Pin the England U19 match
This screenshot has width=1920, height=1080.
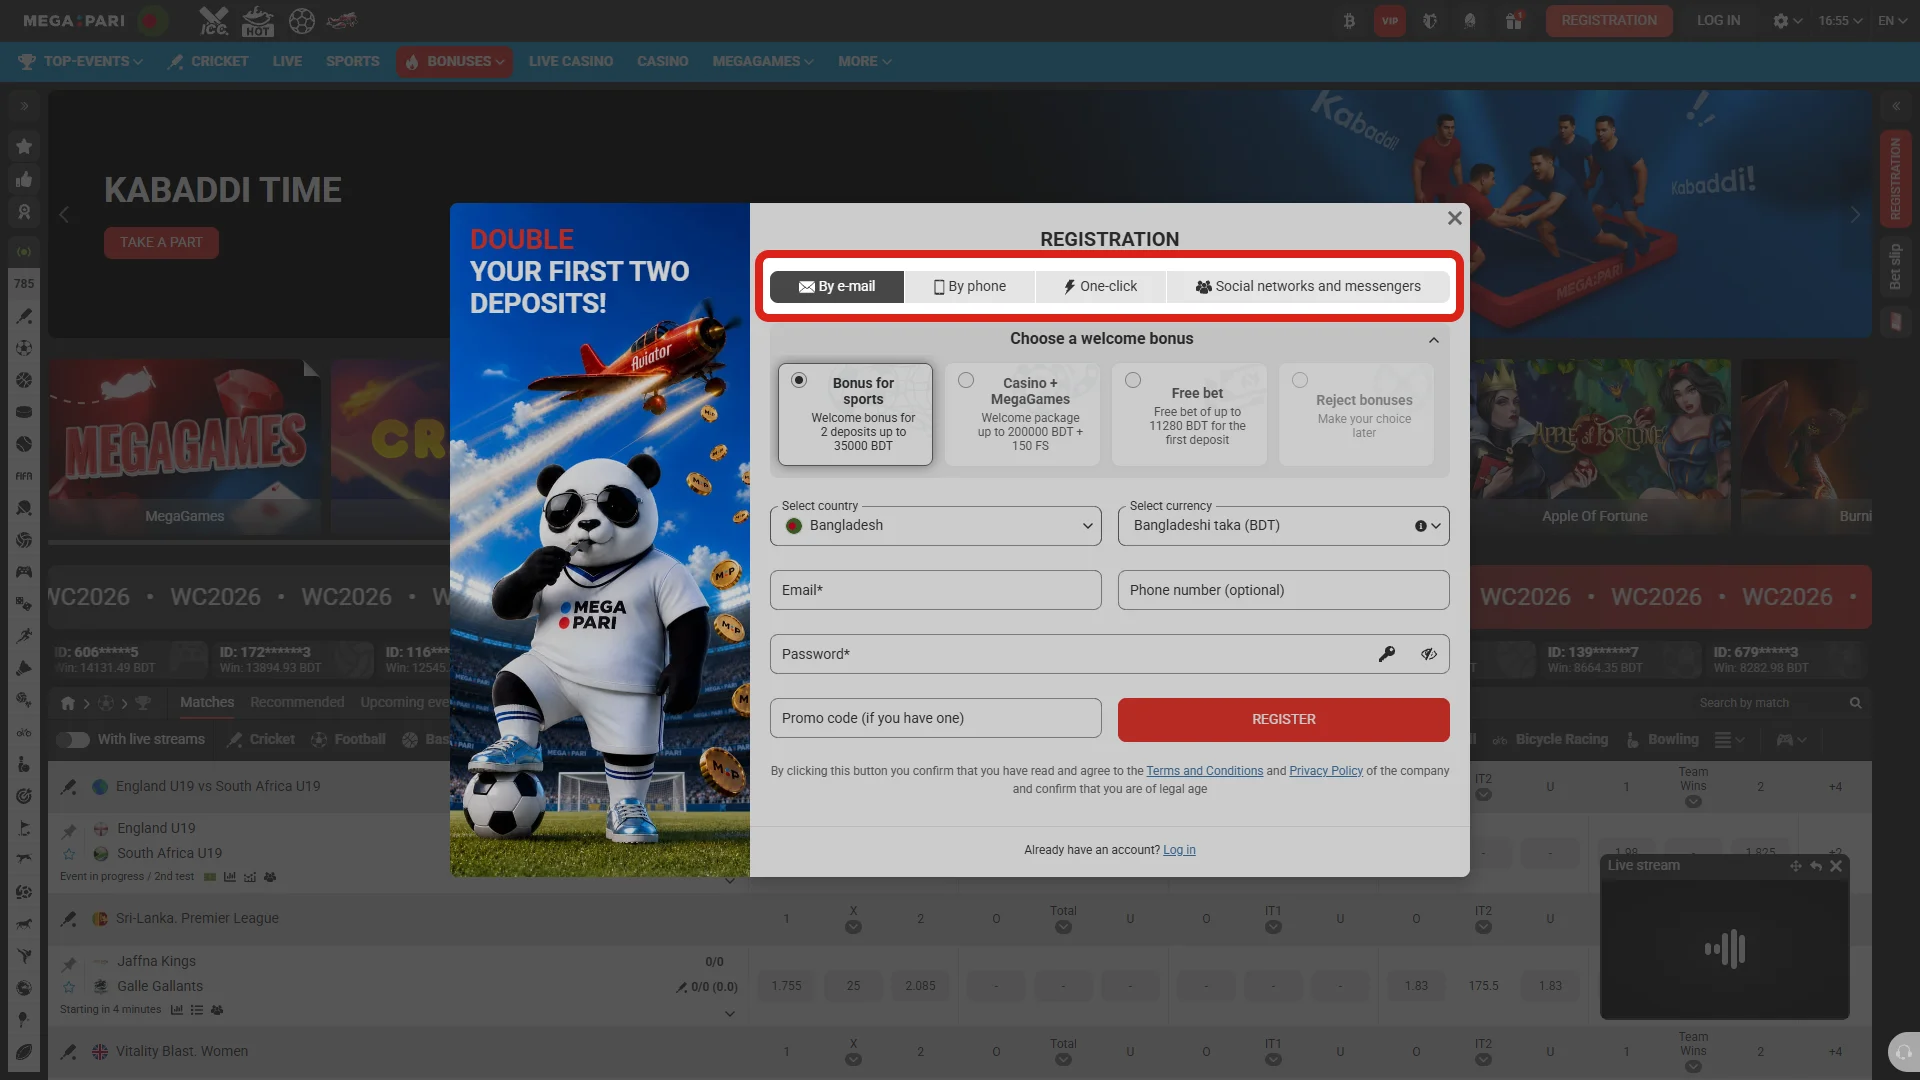coord(69,830)
